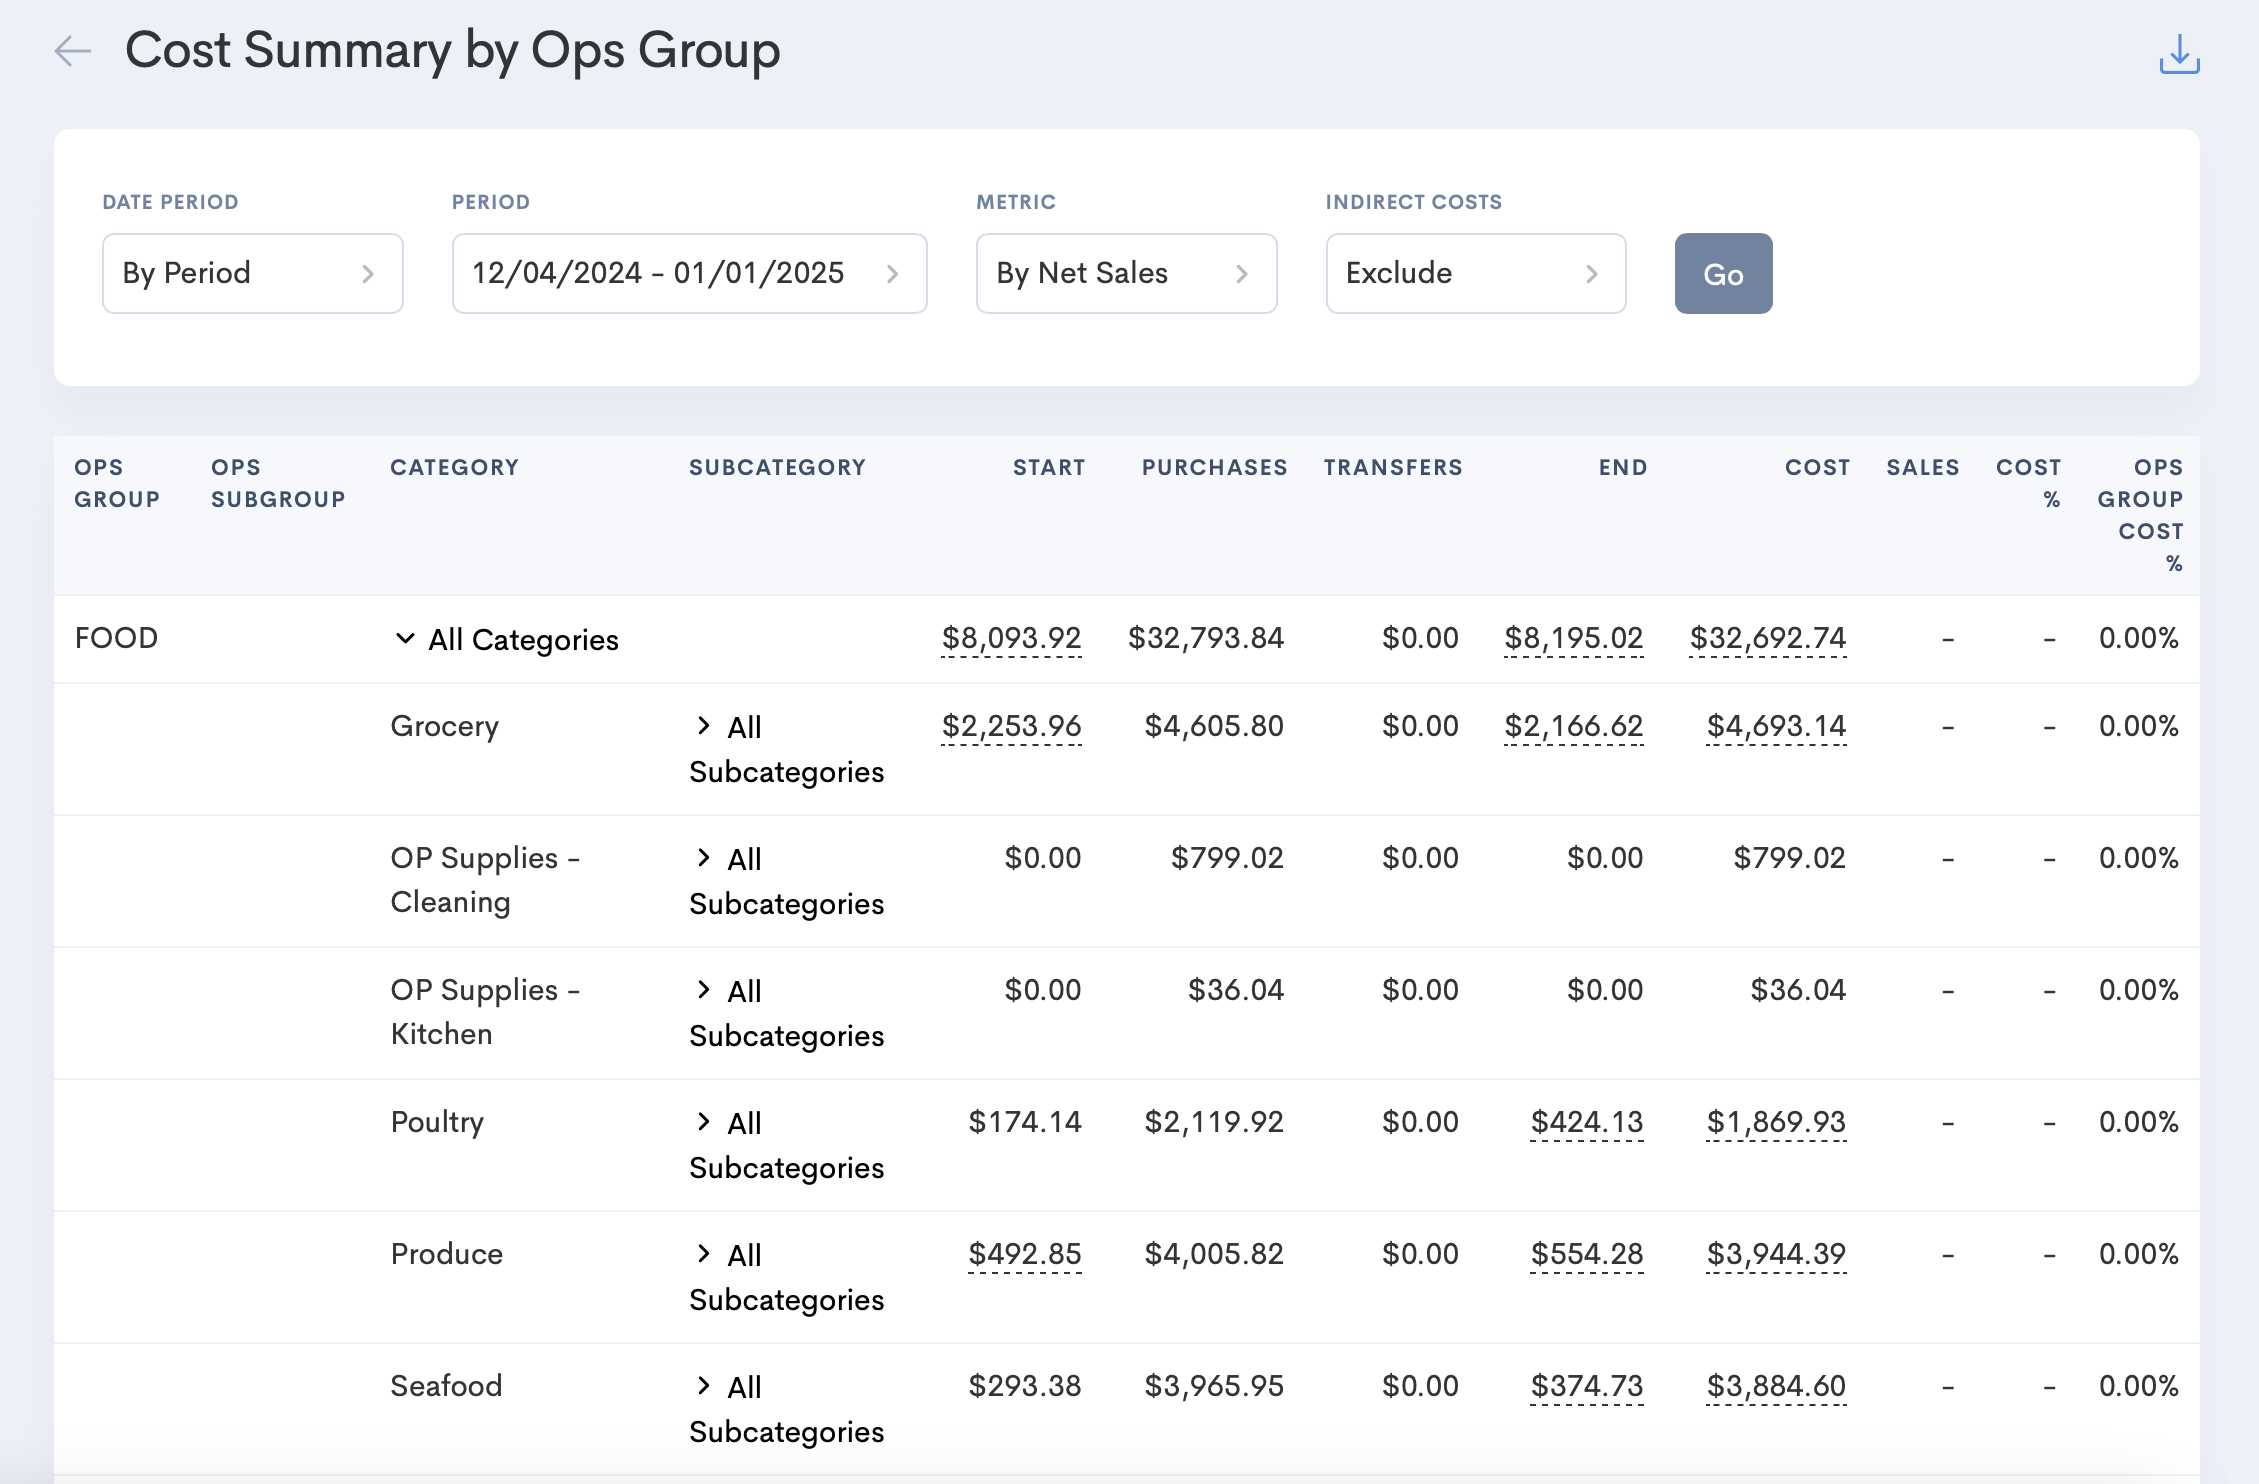Open the Date Period dropdown
2259x1484 pixels.
[252, 273]
